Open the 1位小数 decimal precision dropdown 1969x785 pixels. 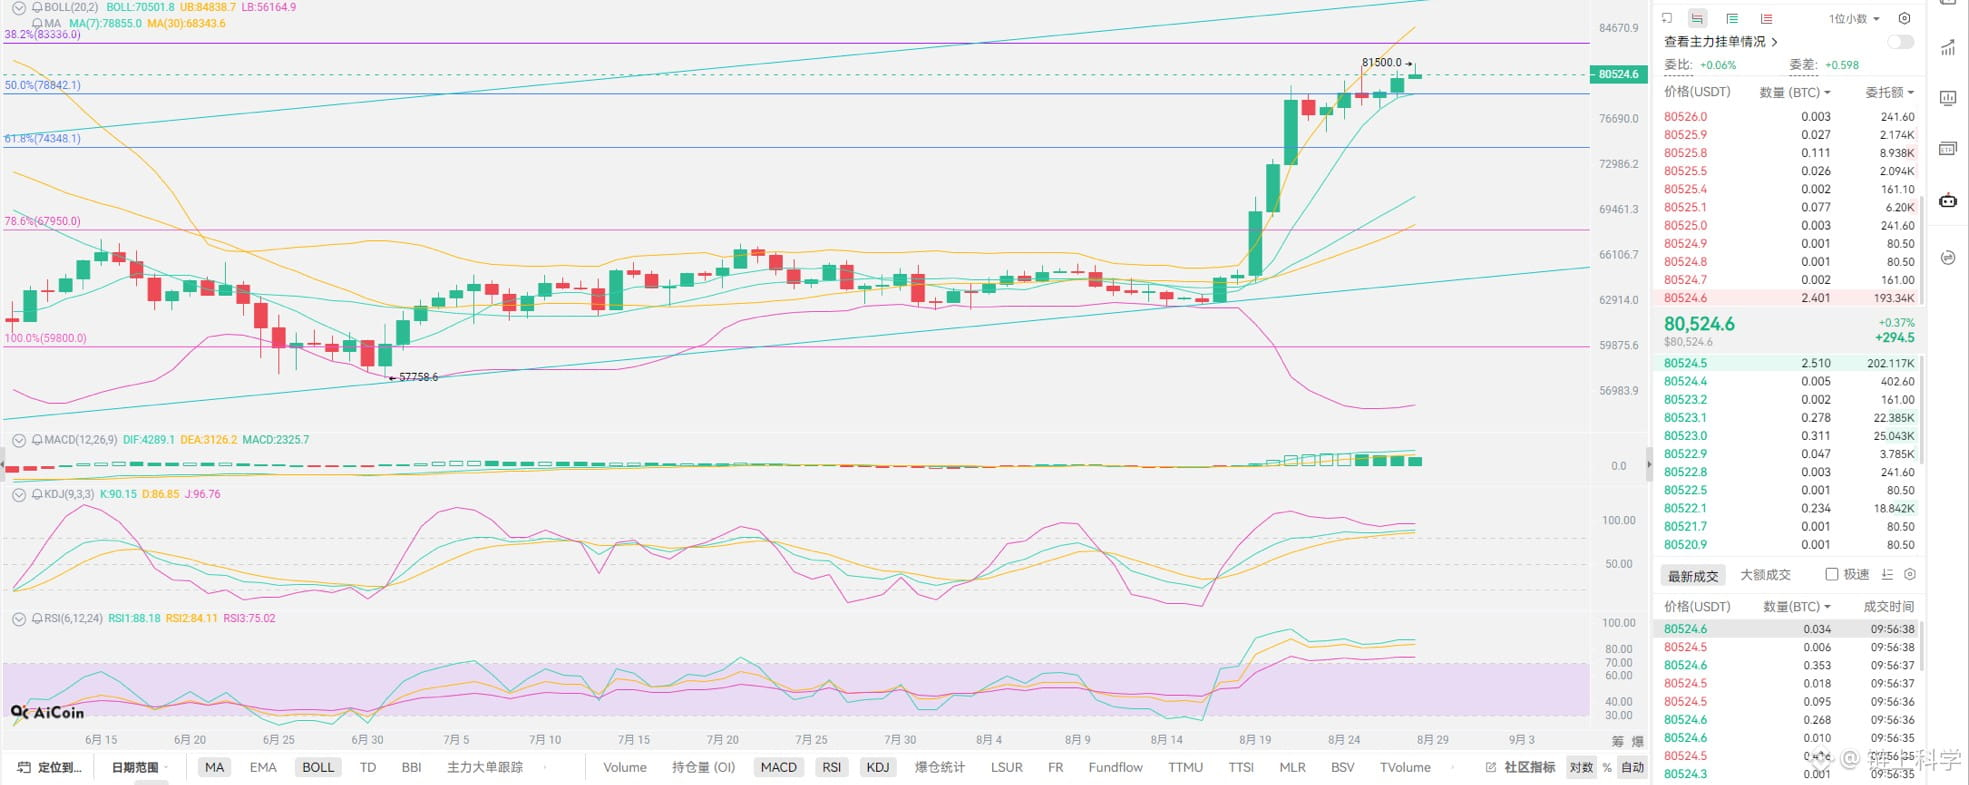[1854, 19]
